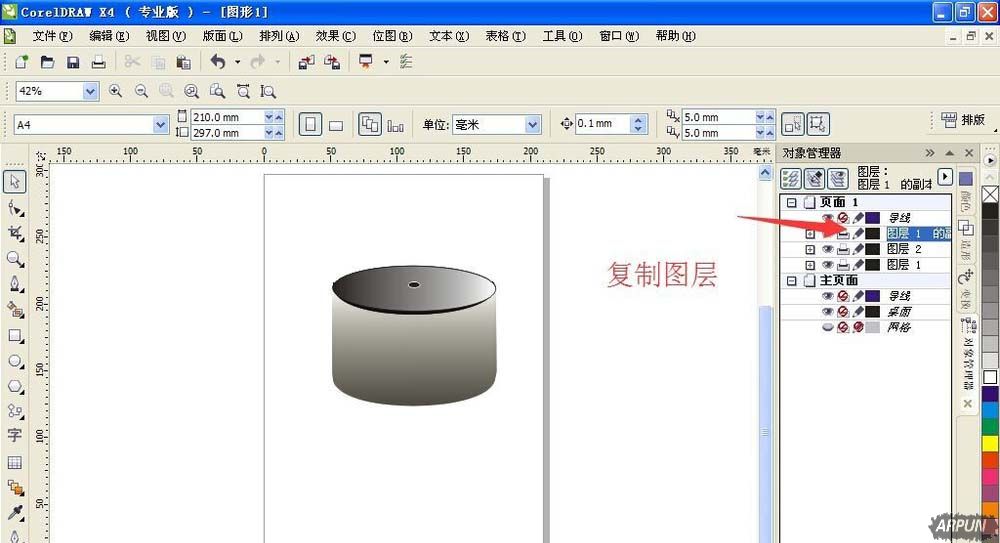Hide layer 图层 2 via eye icon

tap(827, 249)
